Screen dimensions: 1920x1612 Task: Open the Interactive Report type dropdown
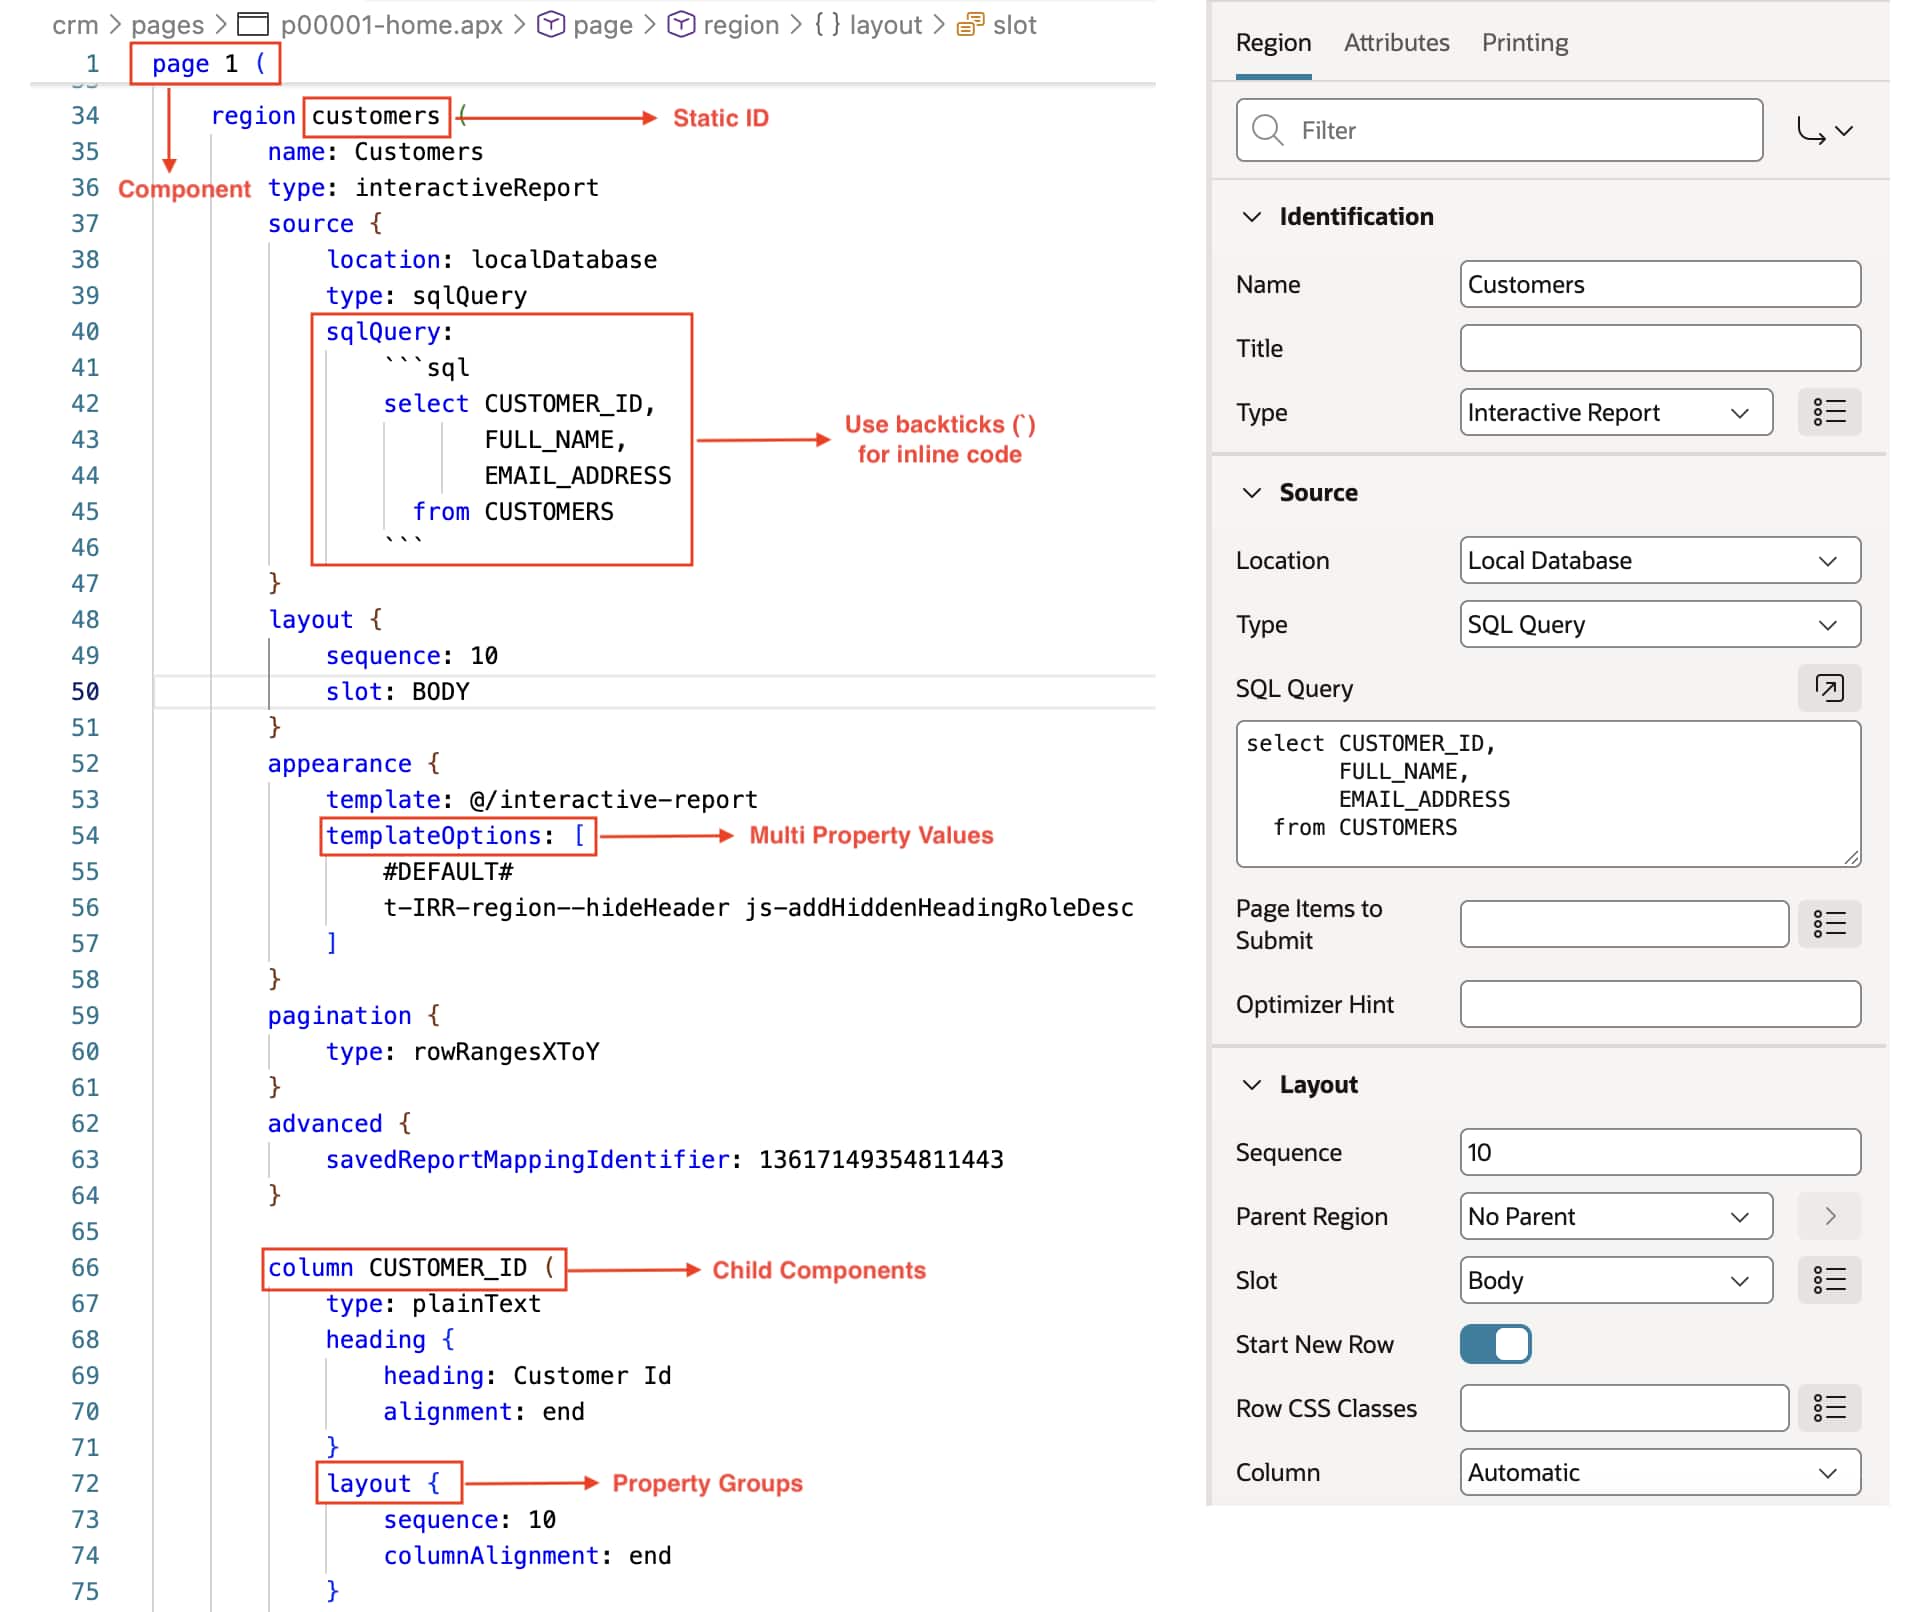click(x=1616, y=412)
